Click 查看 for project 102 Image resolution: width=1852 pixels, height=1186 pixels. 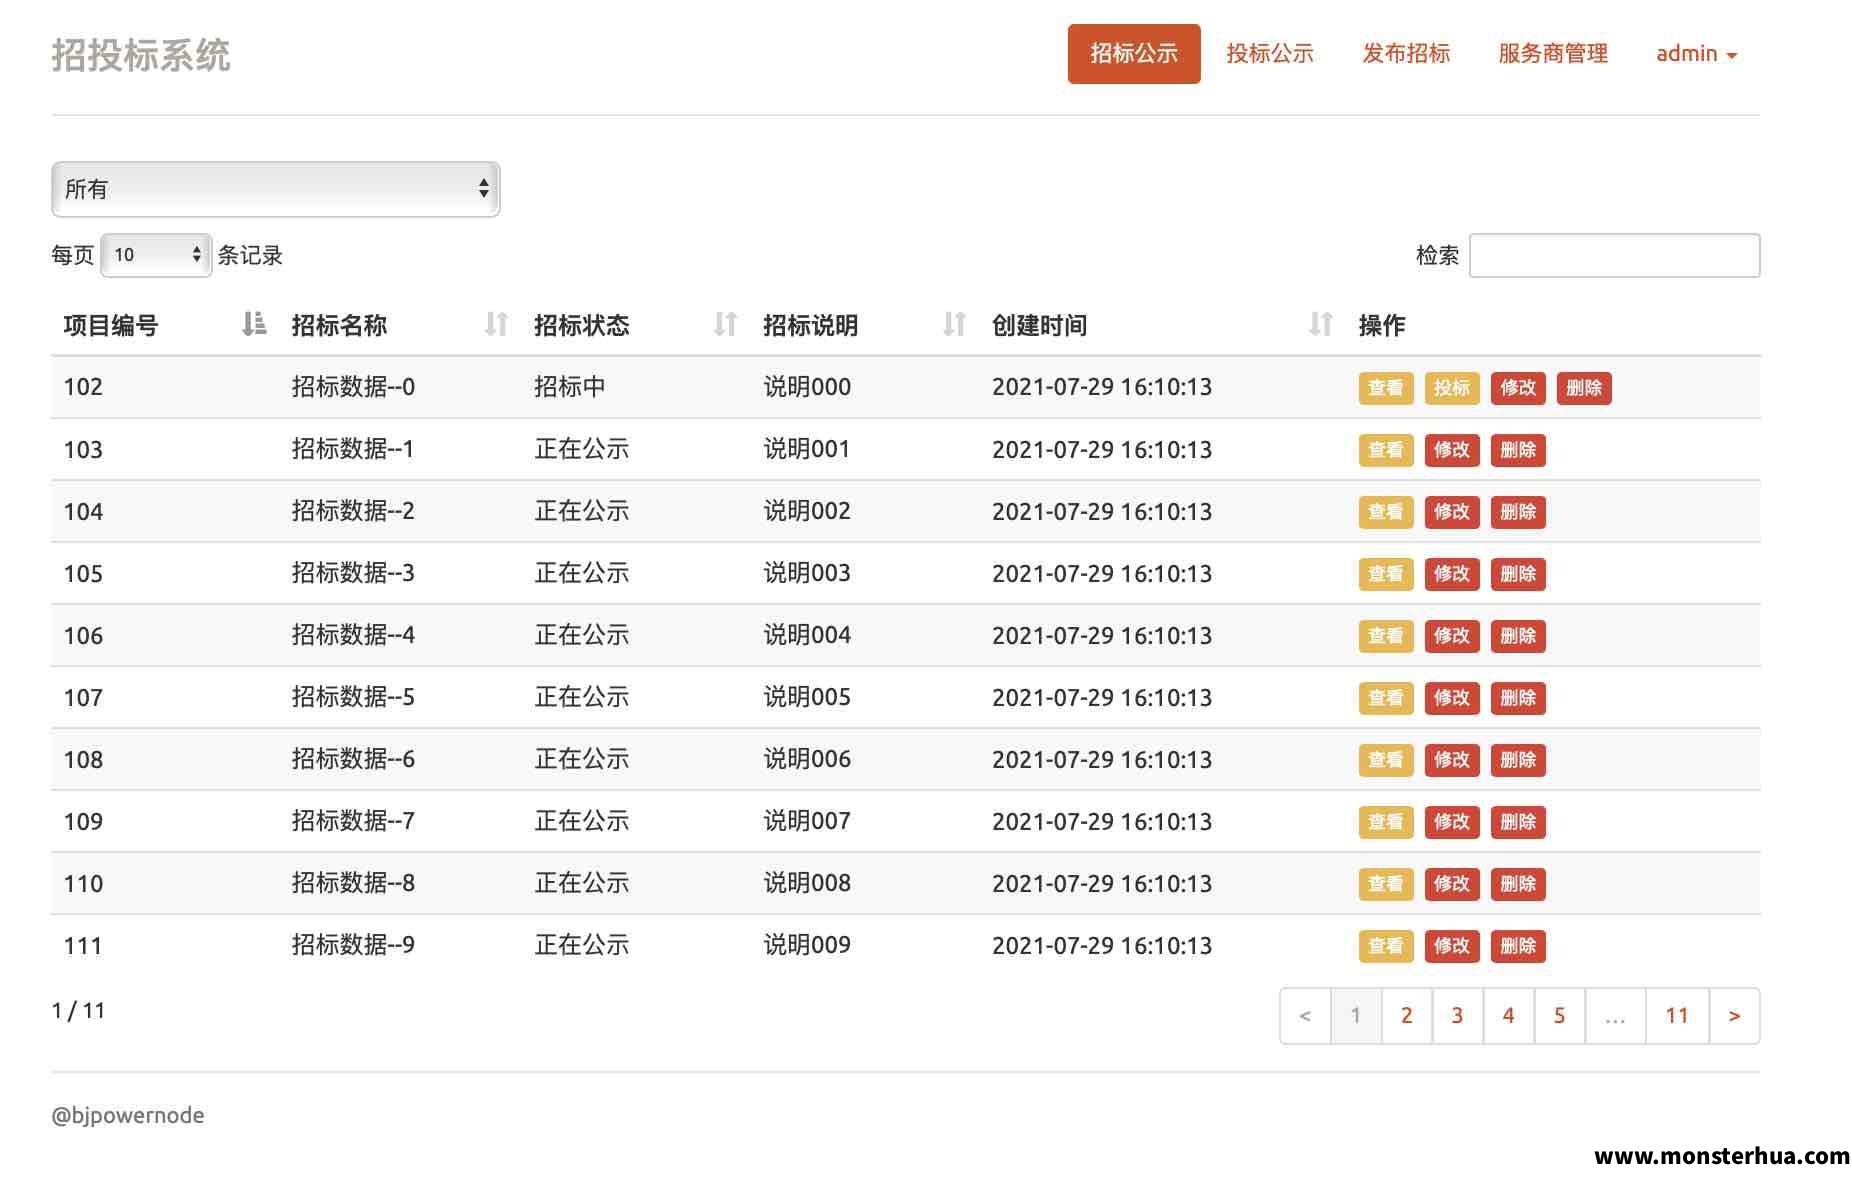coord(1385,388)
